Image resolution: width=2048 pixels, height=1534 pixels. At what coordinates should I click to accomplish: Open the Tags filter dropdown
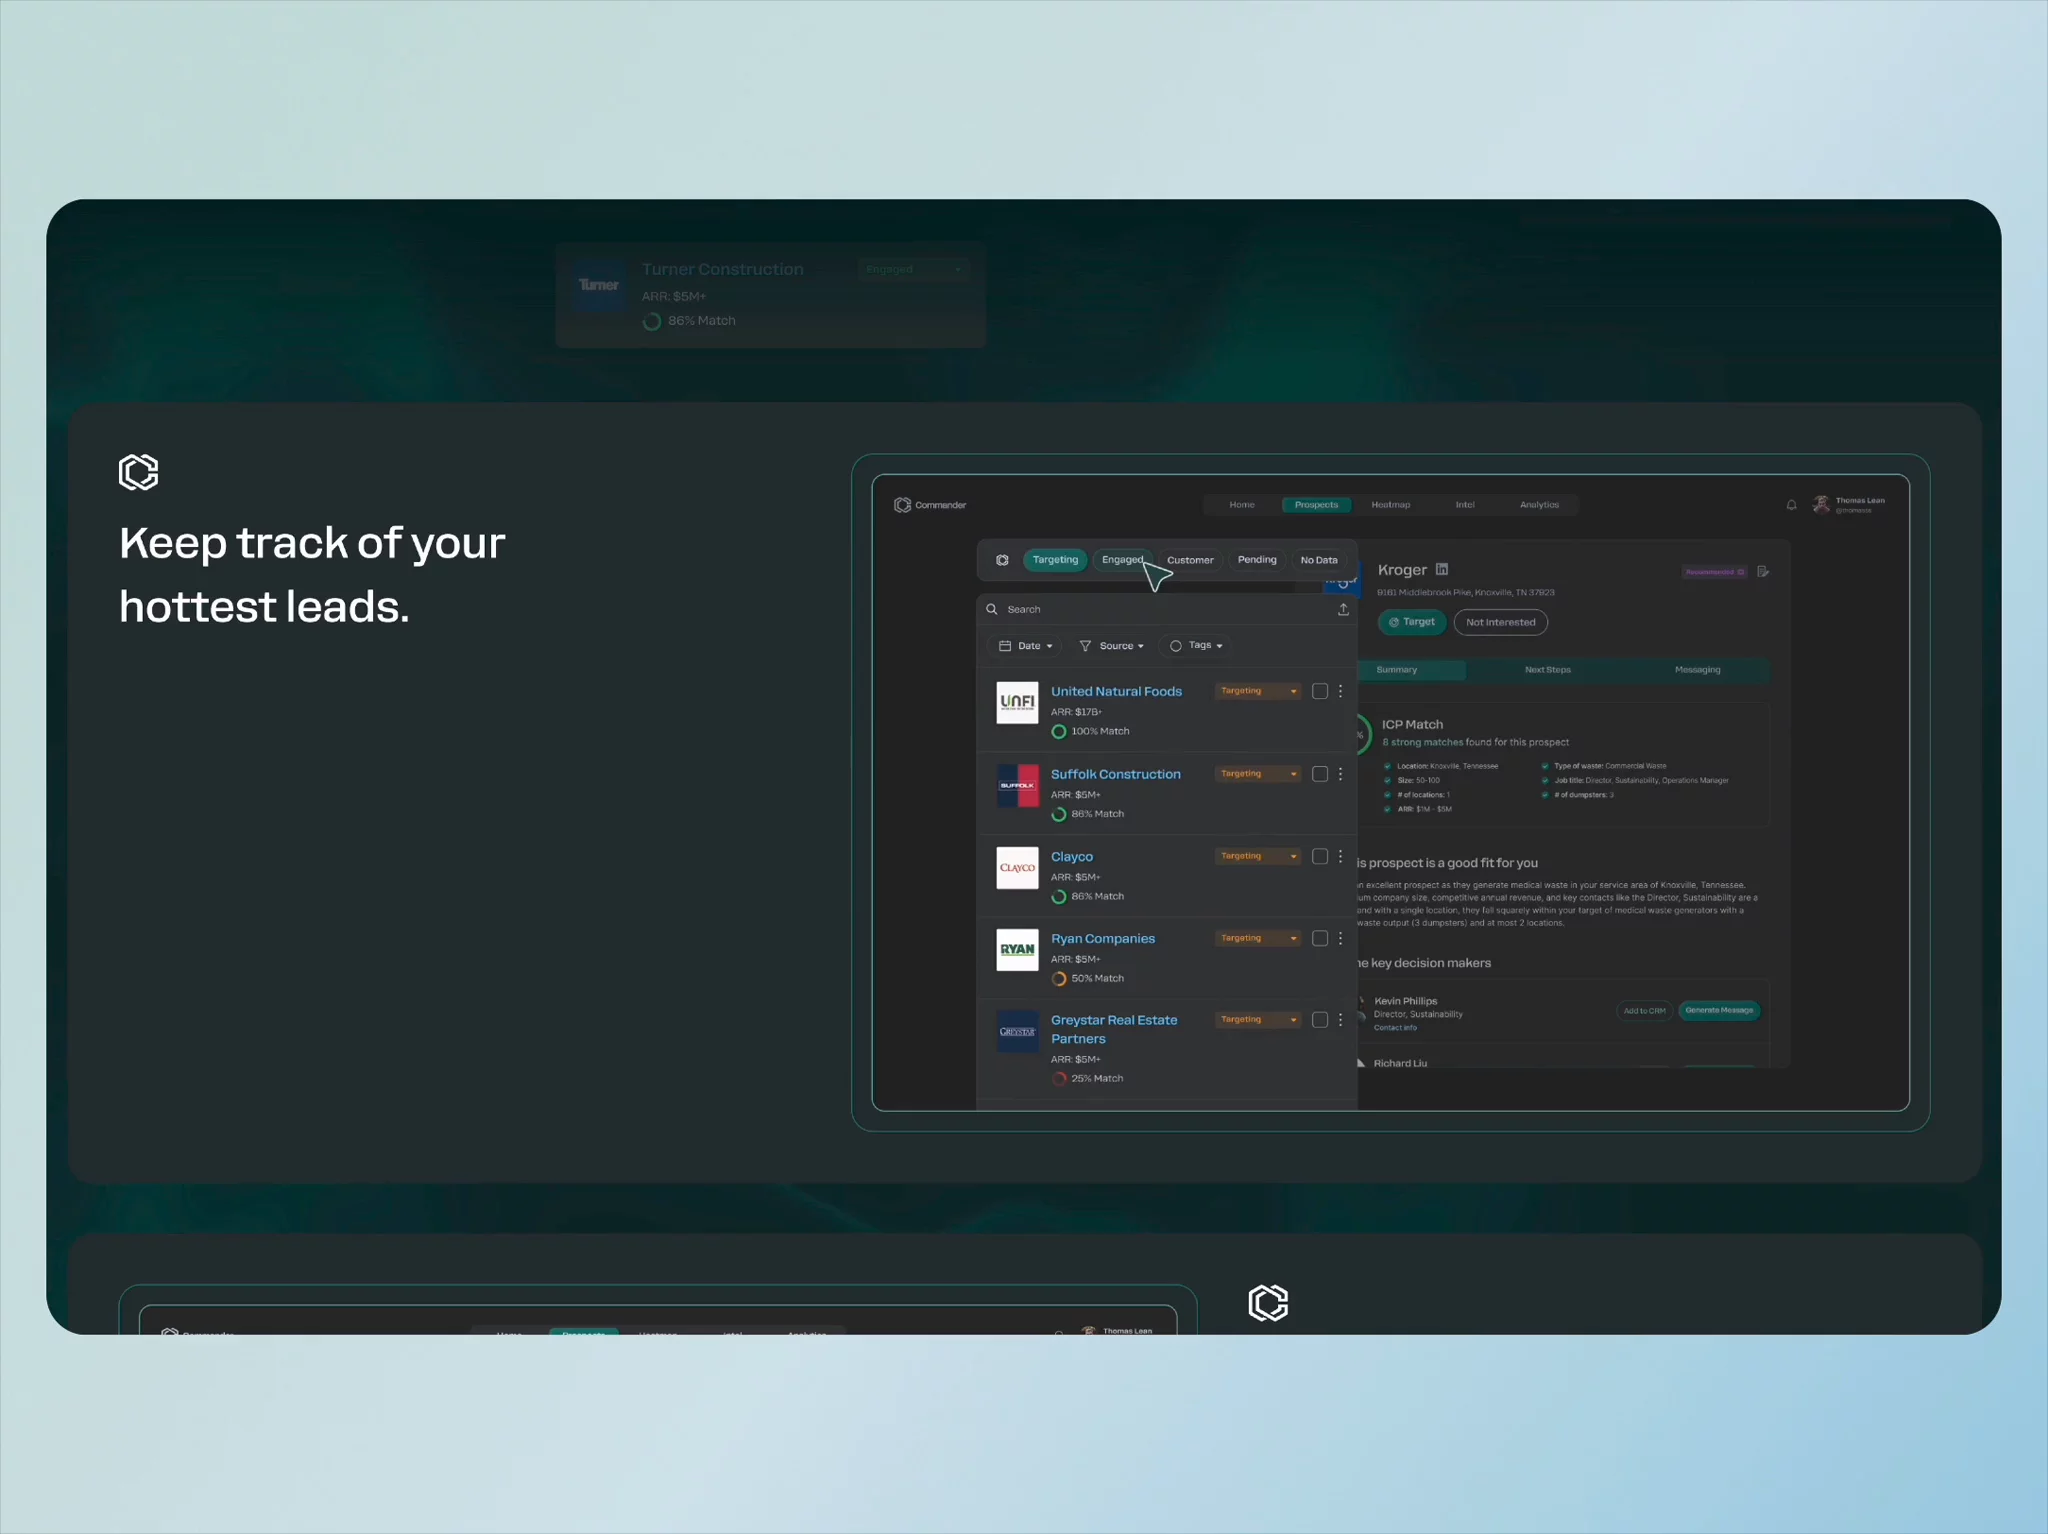(1196, 646)
